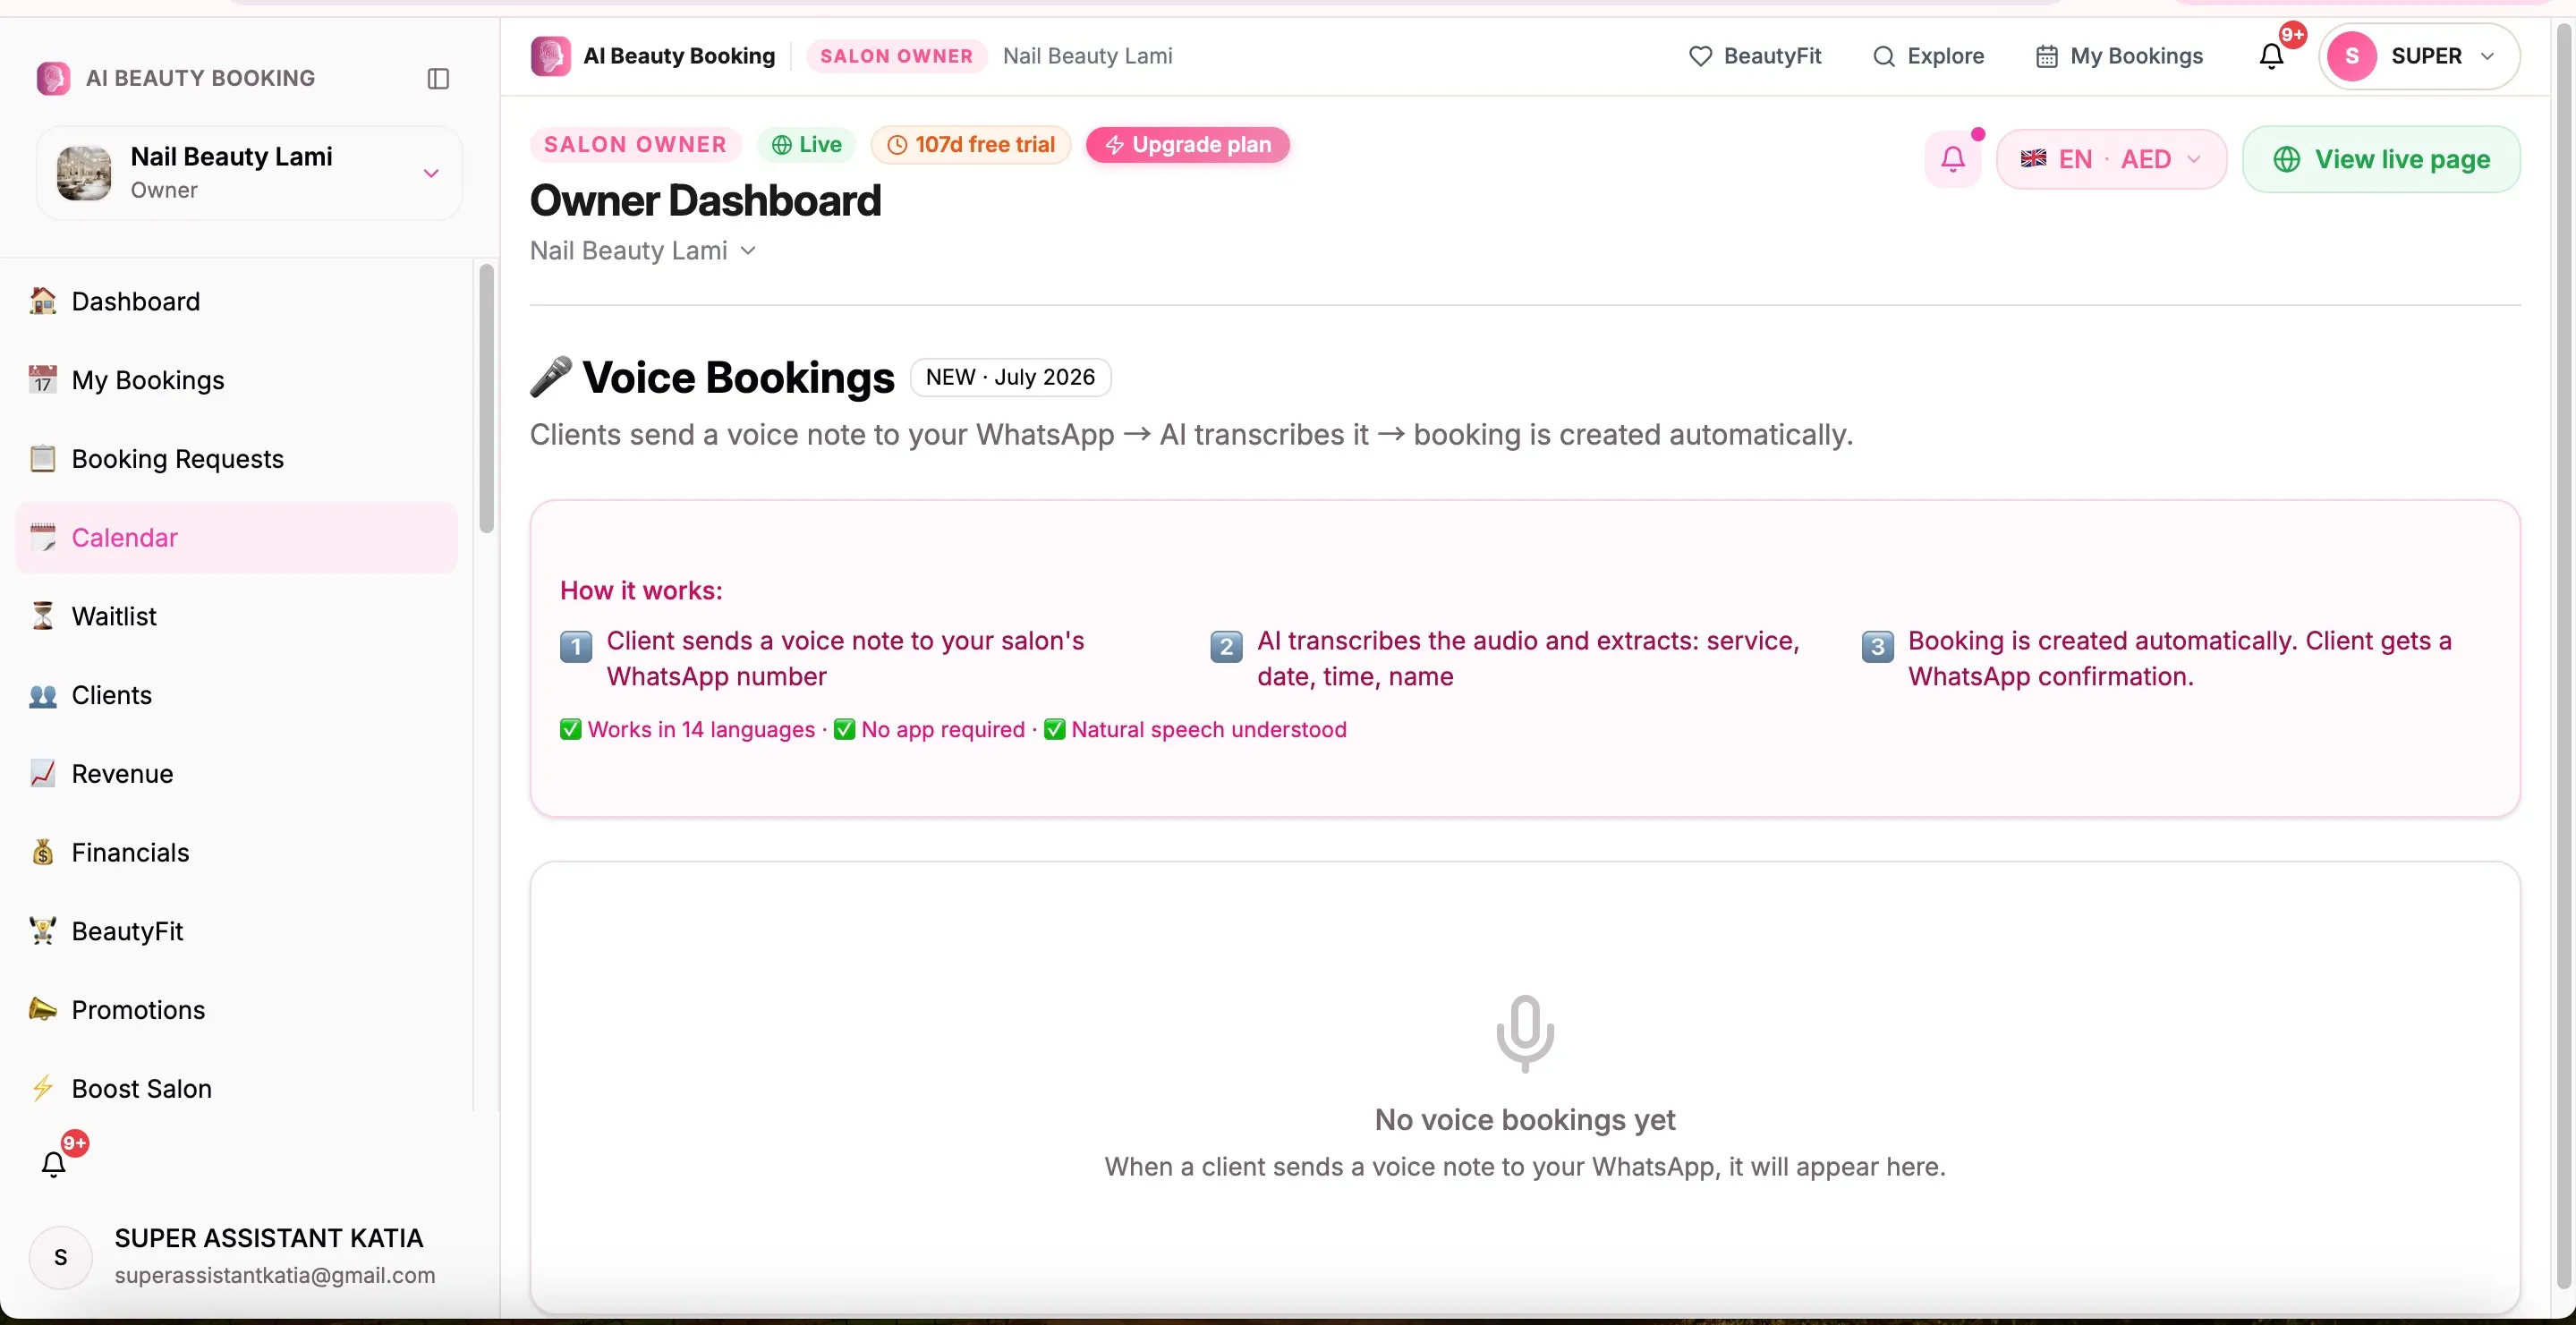Click the AI Beauty Booking header logo
Image resolution: width=2576 pixels, height=1325 pixels.
click(x=550, y=56)
